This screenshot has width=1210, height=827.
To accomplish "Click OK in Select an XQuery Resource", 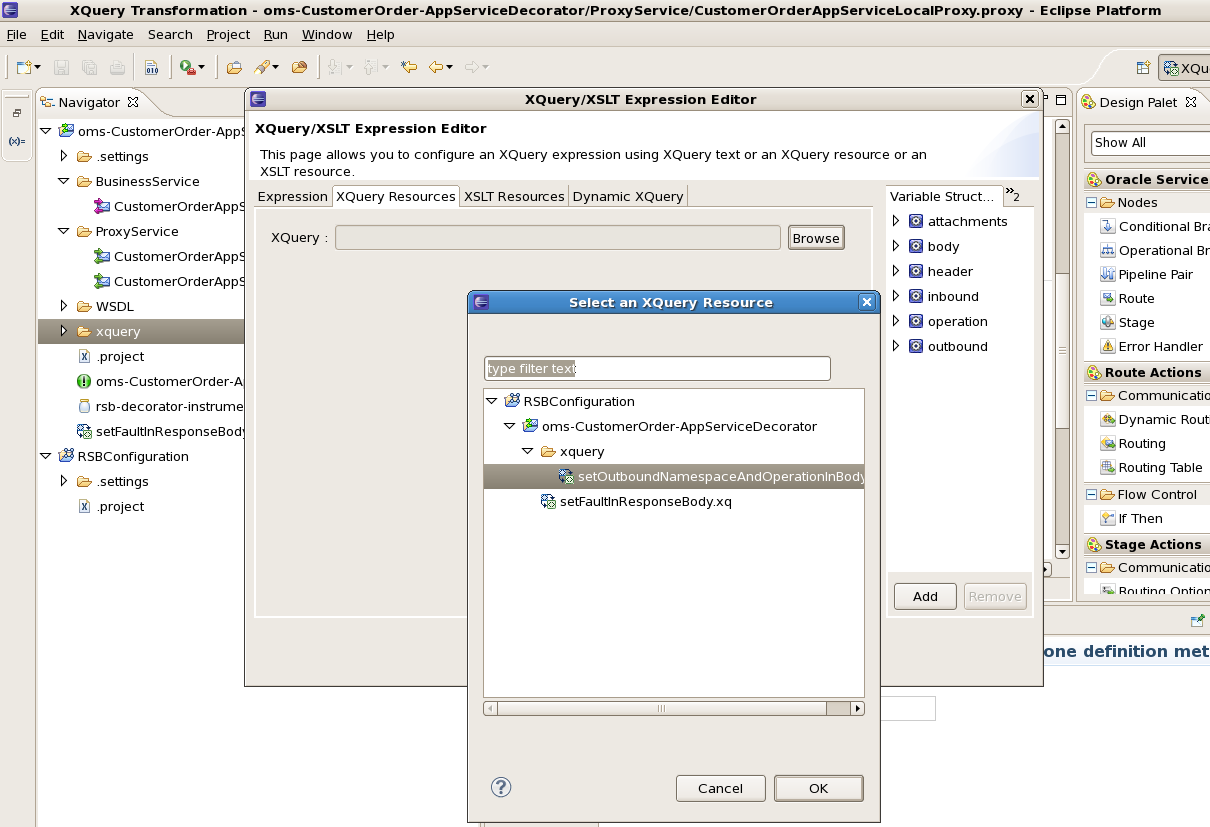I will pos(818,788).
